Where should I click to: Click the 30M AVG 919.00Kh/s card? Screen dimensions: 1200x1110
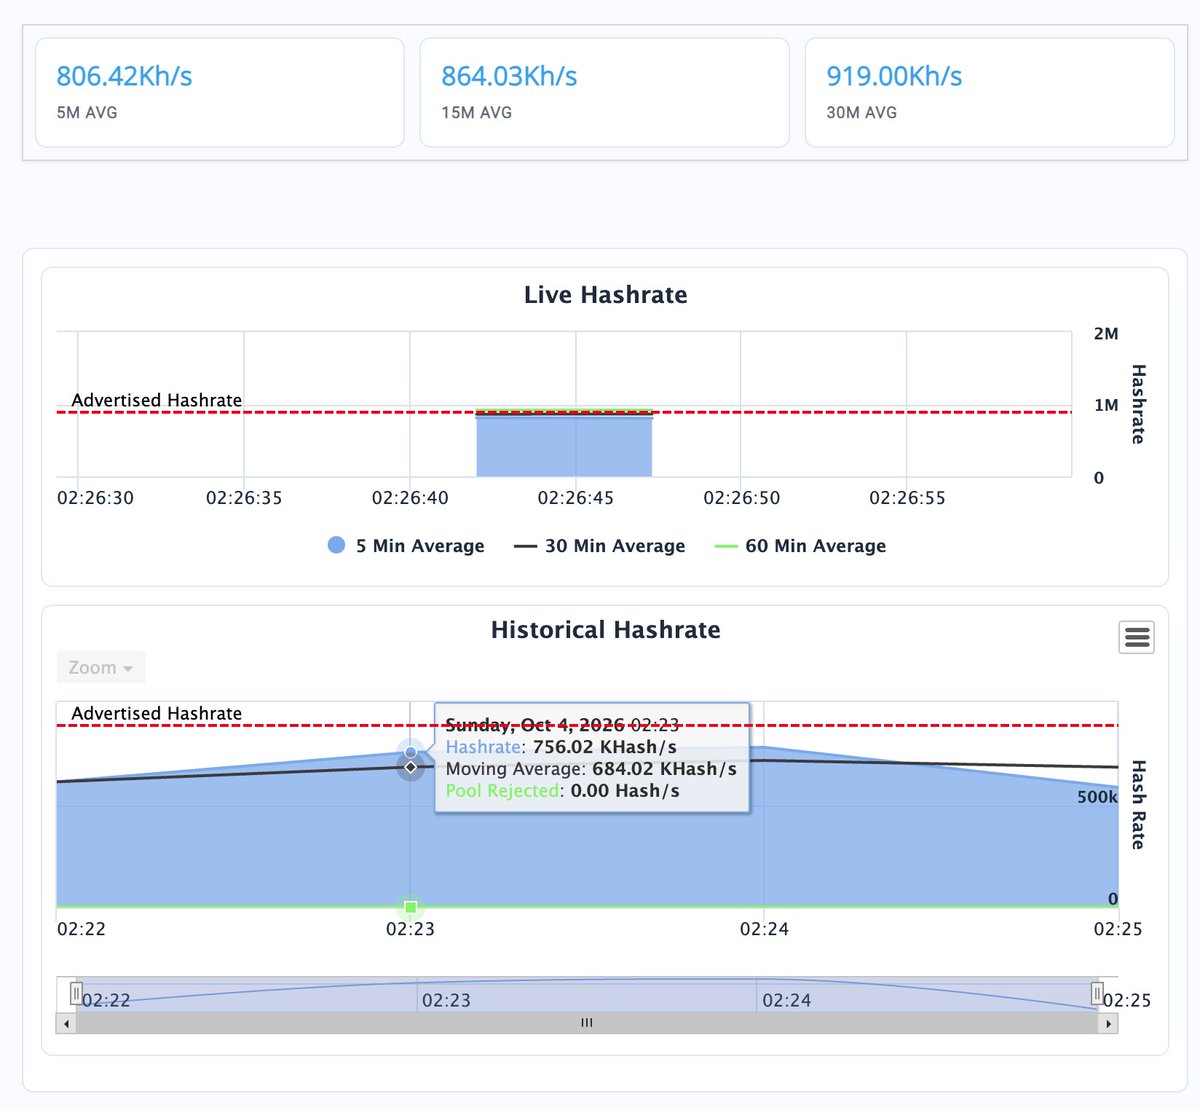click(x=990, y=93)
